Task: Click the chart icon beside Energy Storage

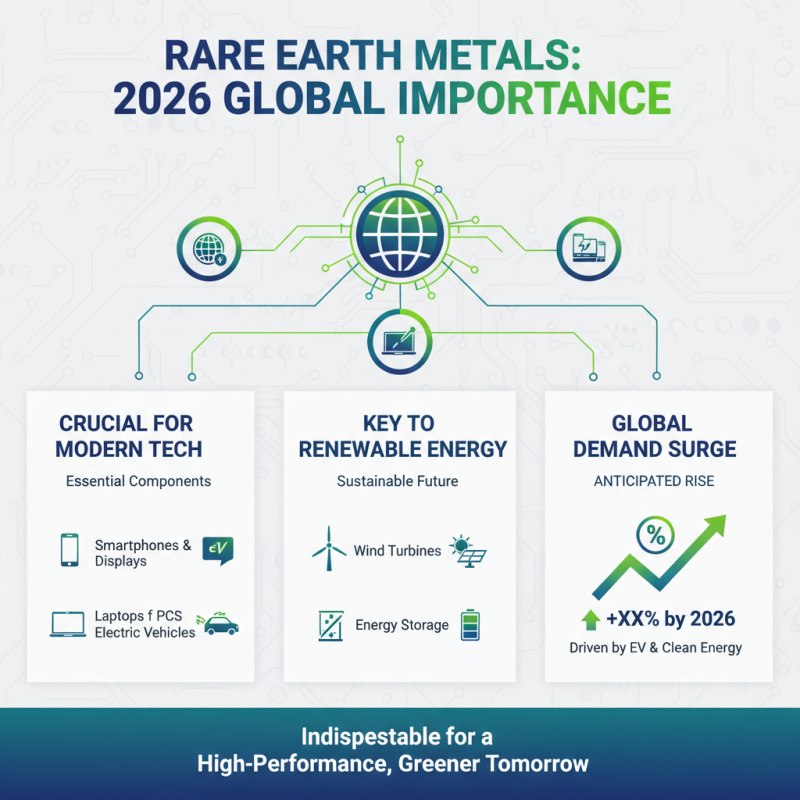Action: tap(331, 626)
